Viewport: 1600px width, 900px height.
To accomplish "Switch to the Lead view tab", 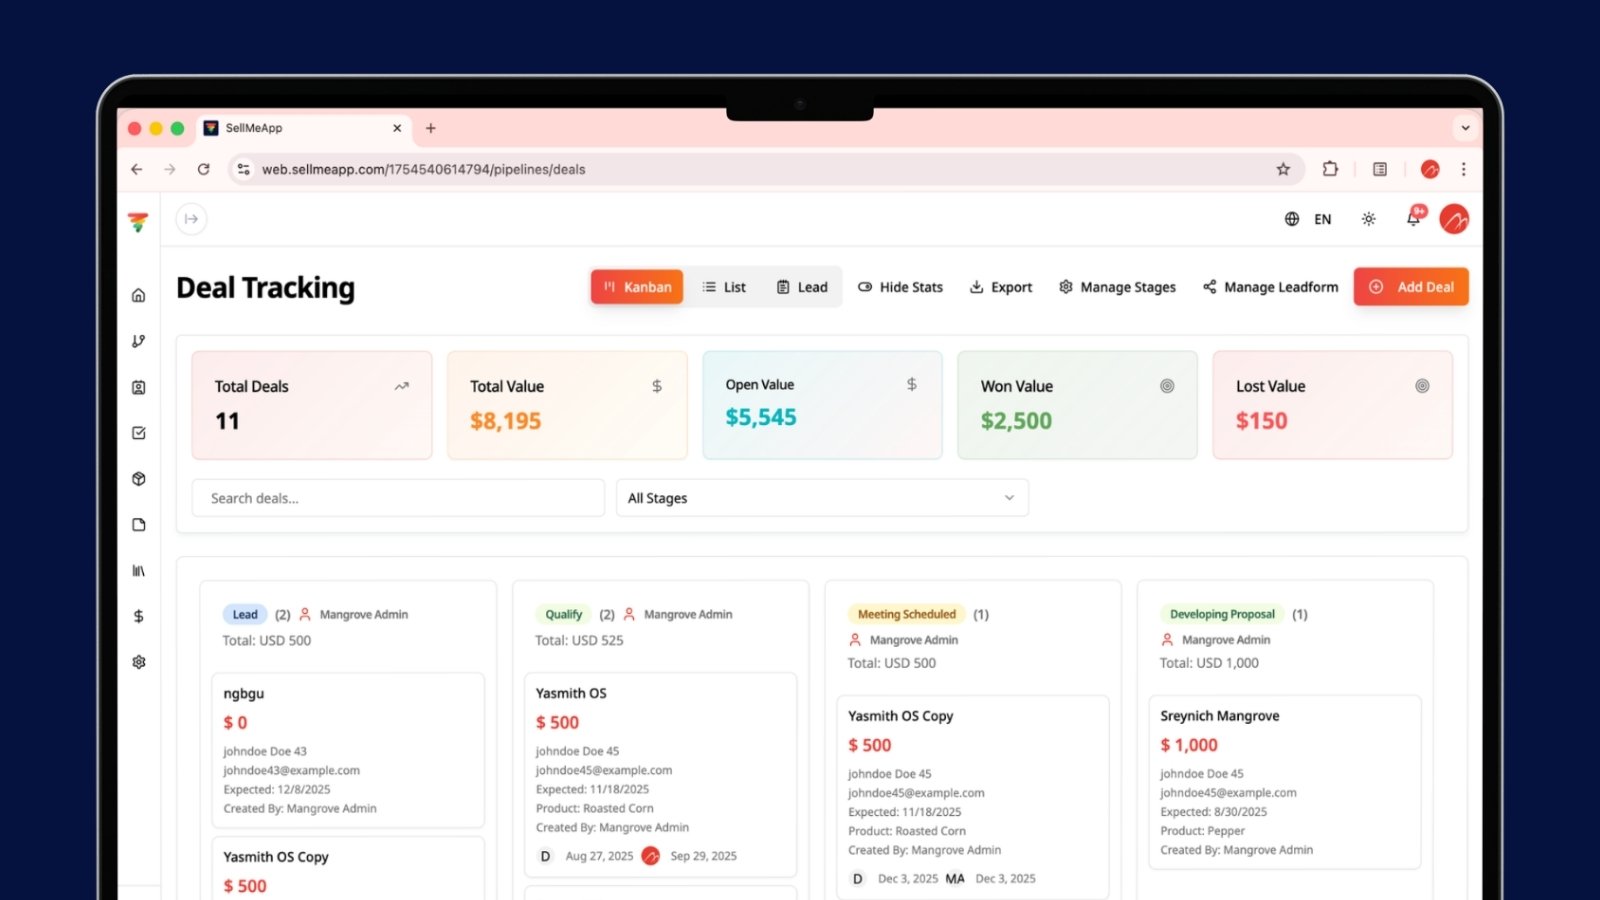I will coord(802,287).
